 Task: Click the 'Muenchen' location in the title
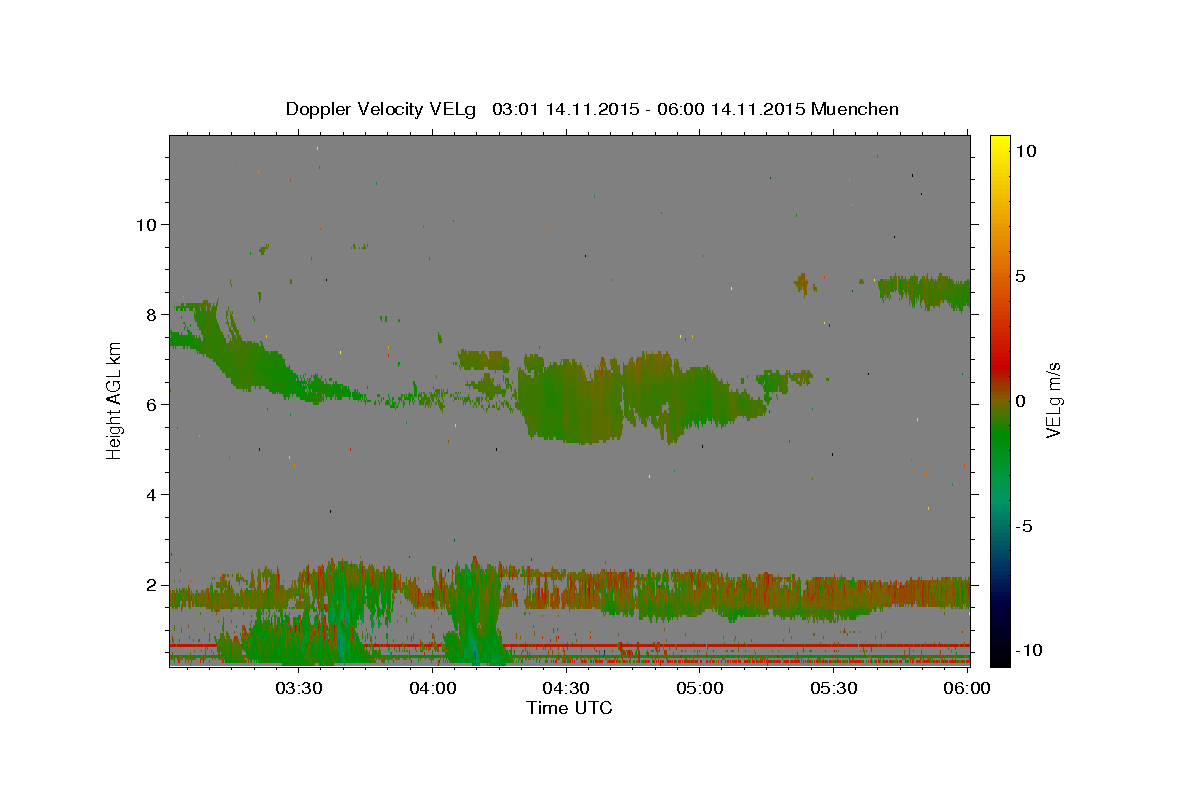pyautogui.click(x=855, y=109)
